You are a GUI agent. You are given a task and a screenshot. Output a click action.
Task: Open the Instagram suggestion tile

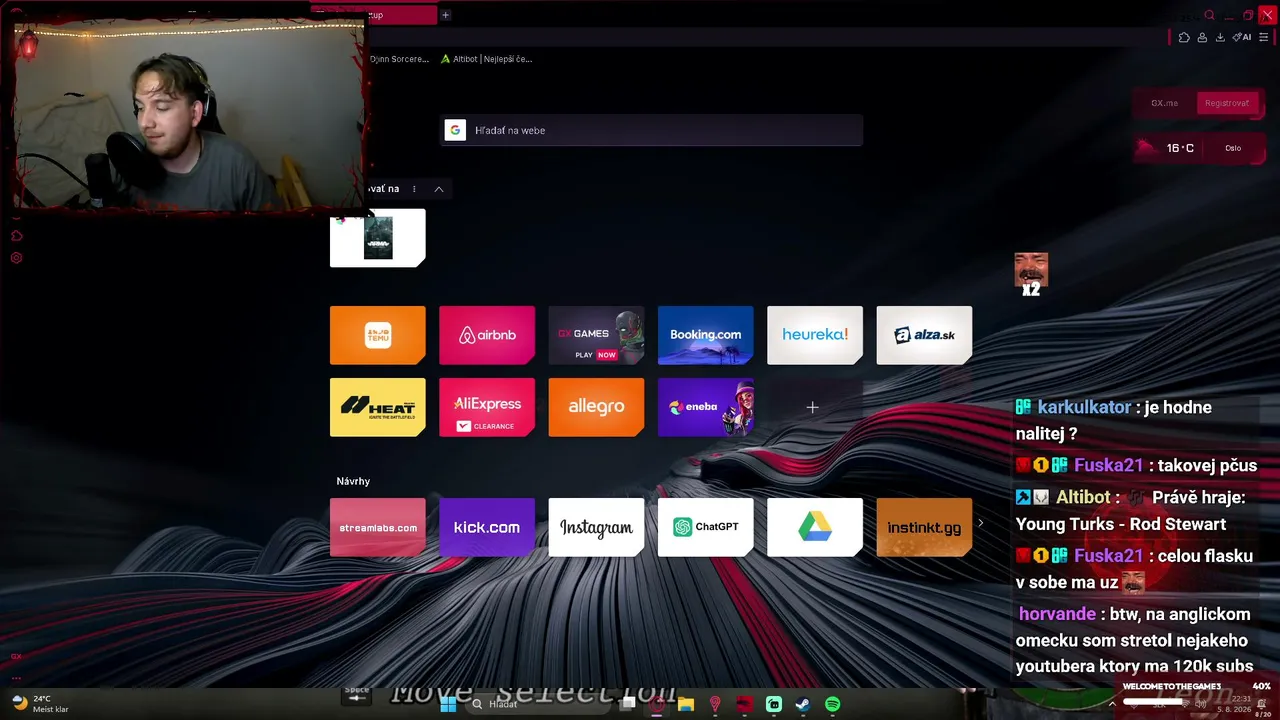pos(596,527)
